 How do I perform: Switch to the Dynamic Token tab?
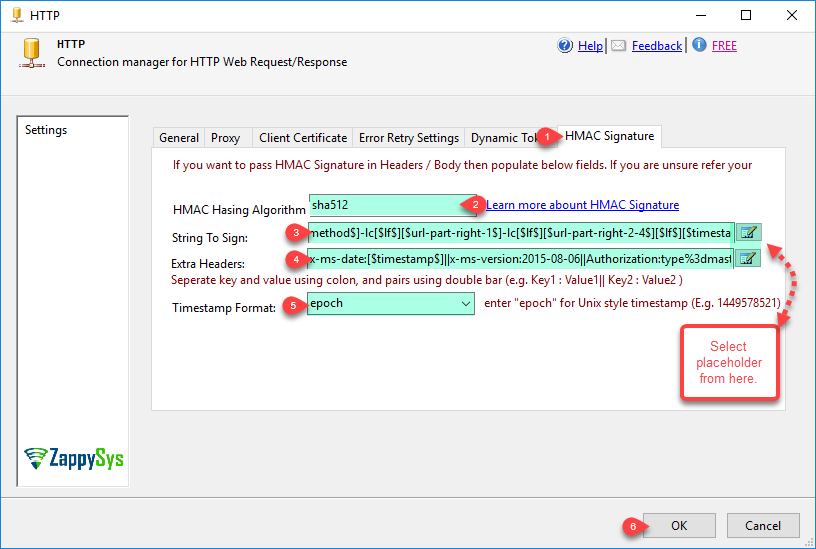(503, 138)
